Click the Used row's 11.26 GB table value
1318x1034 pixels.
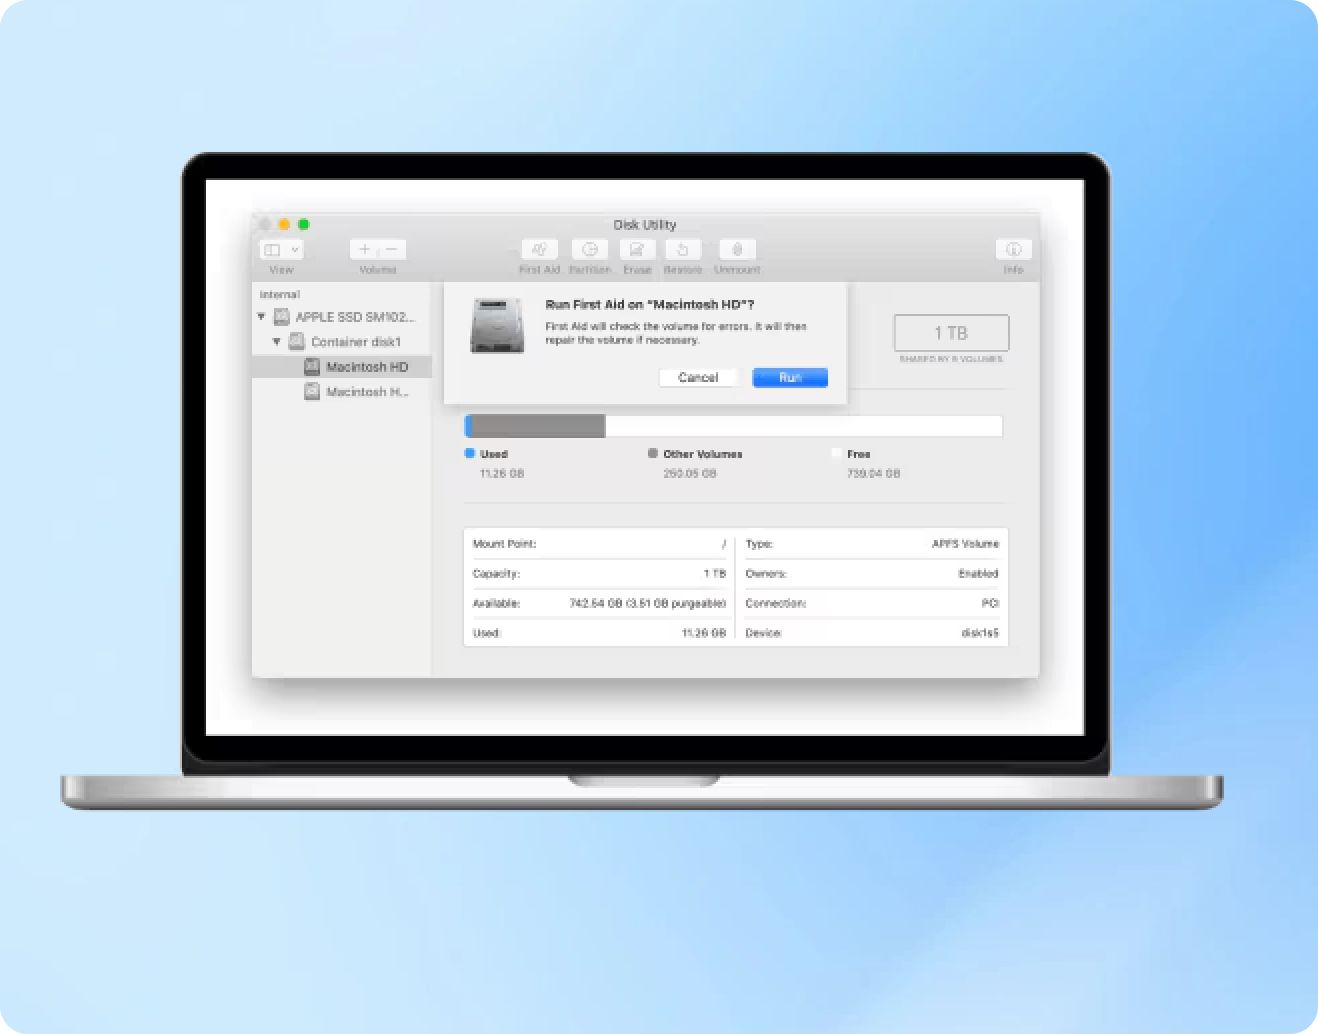click(704, 633)
